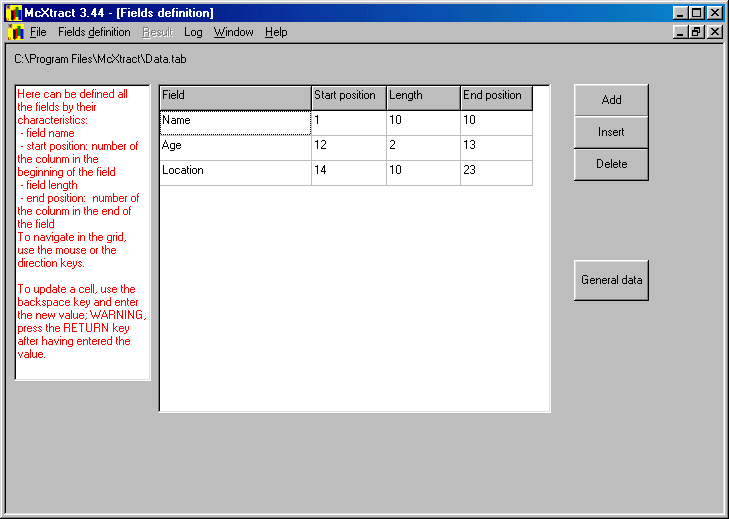Click the Length column header
This screenshot has height=519, width=729.
click(423, 98)
